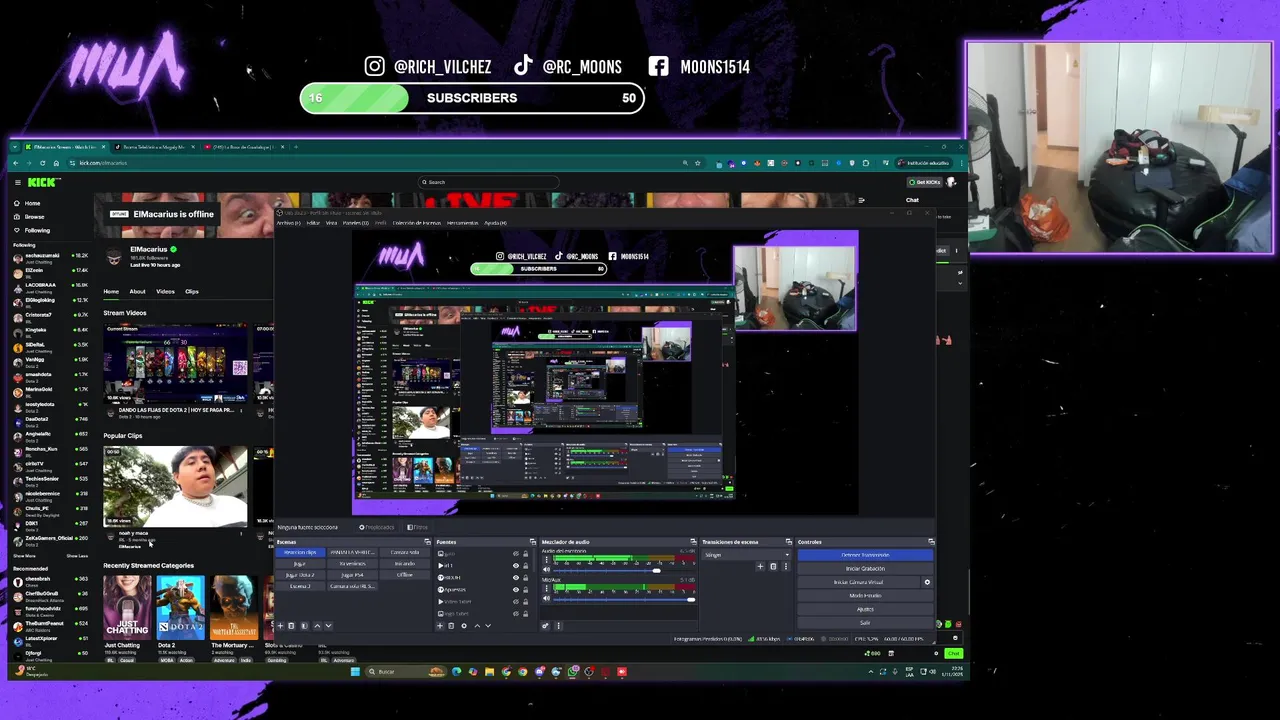Screen dimensions: 1280x720
Task: Open Audio del escritorio options menu dots
Action: [x=547, y=559]
